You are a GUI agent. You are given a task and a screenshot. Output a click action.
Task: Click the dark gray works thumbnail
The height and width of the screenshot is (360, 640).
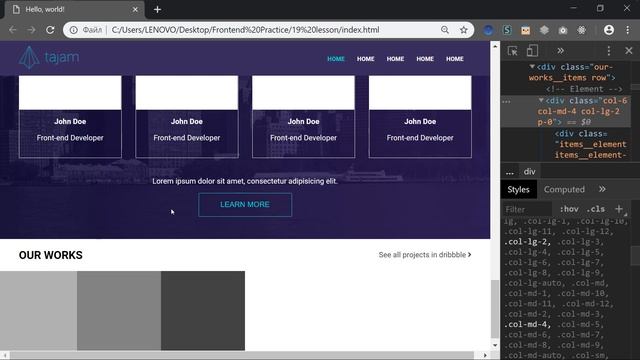pos(203,311)
